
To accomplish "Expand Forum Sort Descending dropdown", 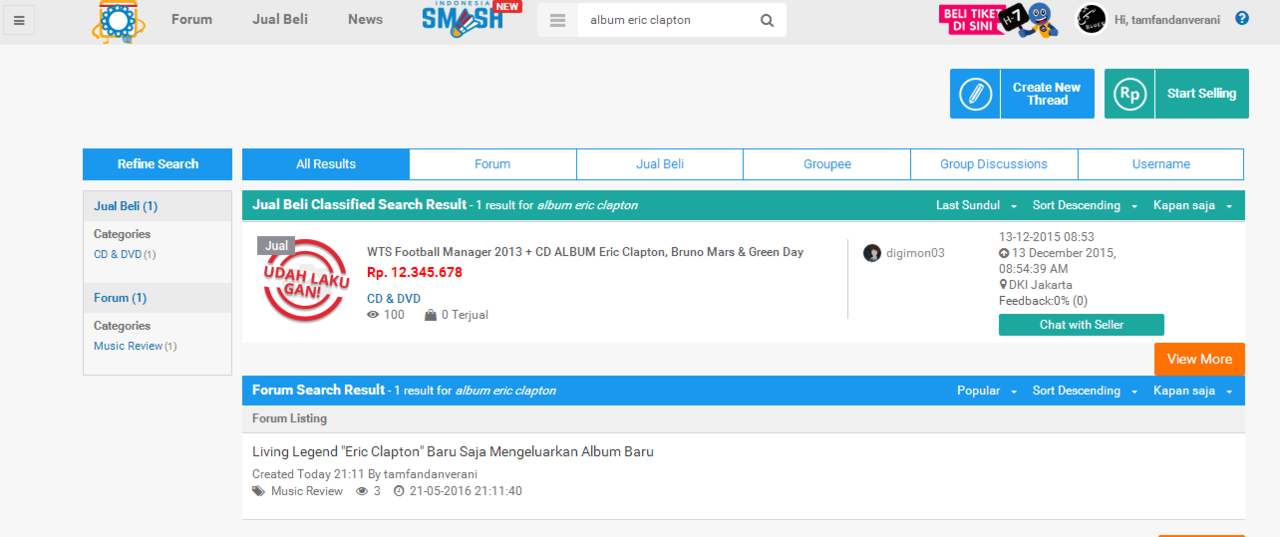I will tap(1085, 391).
